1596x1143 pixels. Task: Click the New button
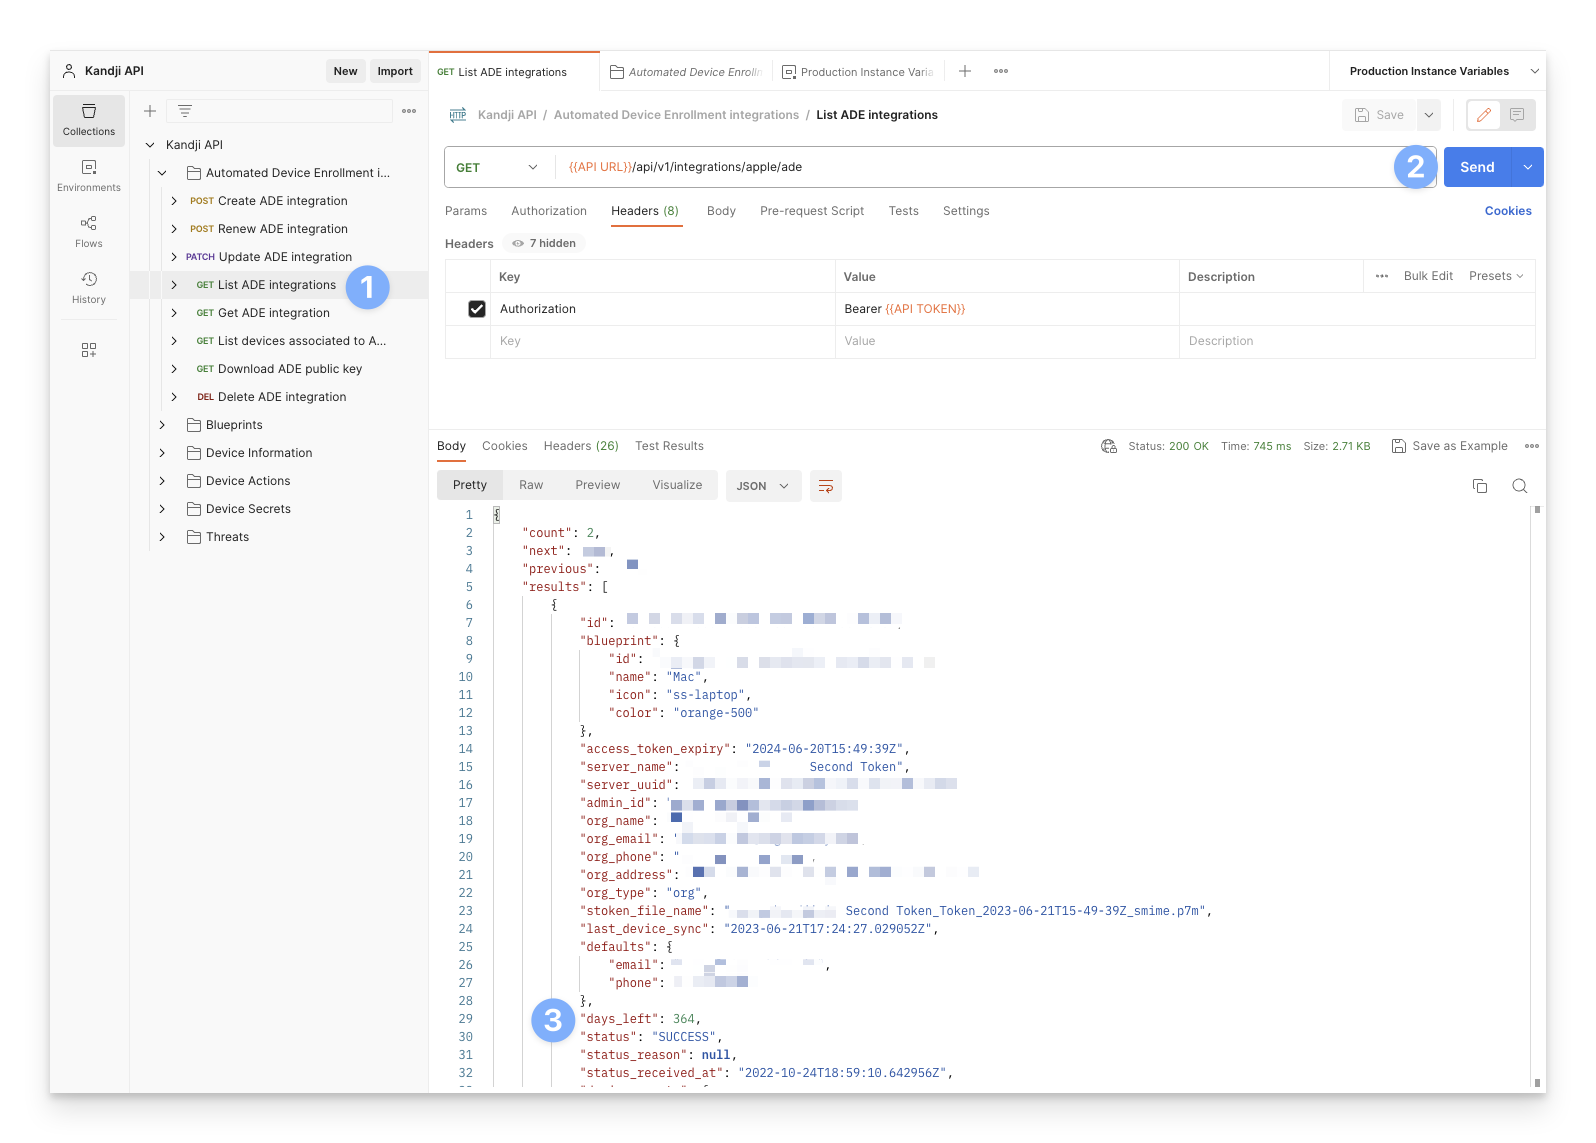[x=346, y=71]
